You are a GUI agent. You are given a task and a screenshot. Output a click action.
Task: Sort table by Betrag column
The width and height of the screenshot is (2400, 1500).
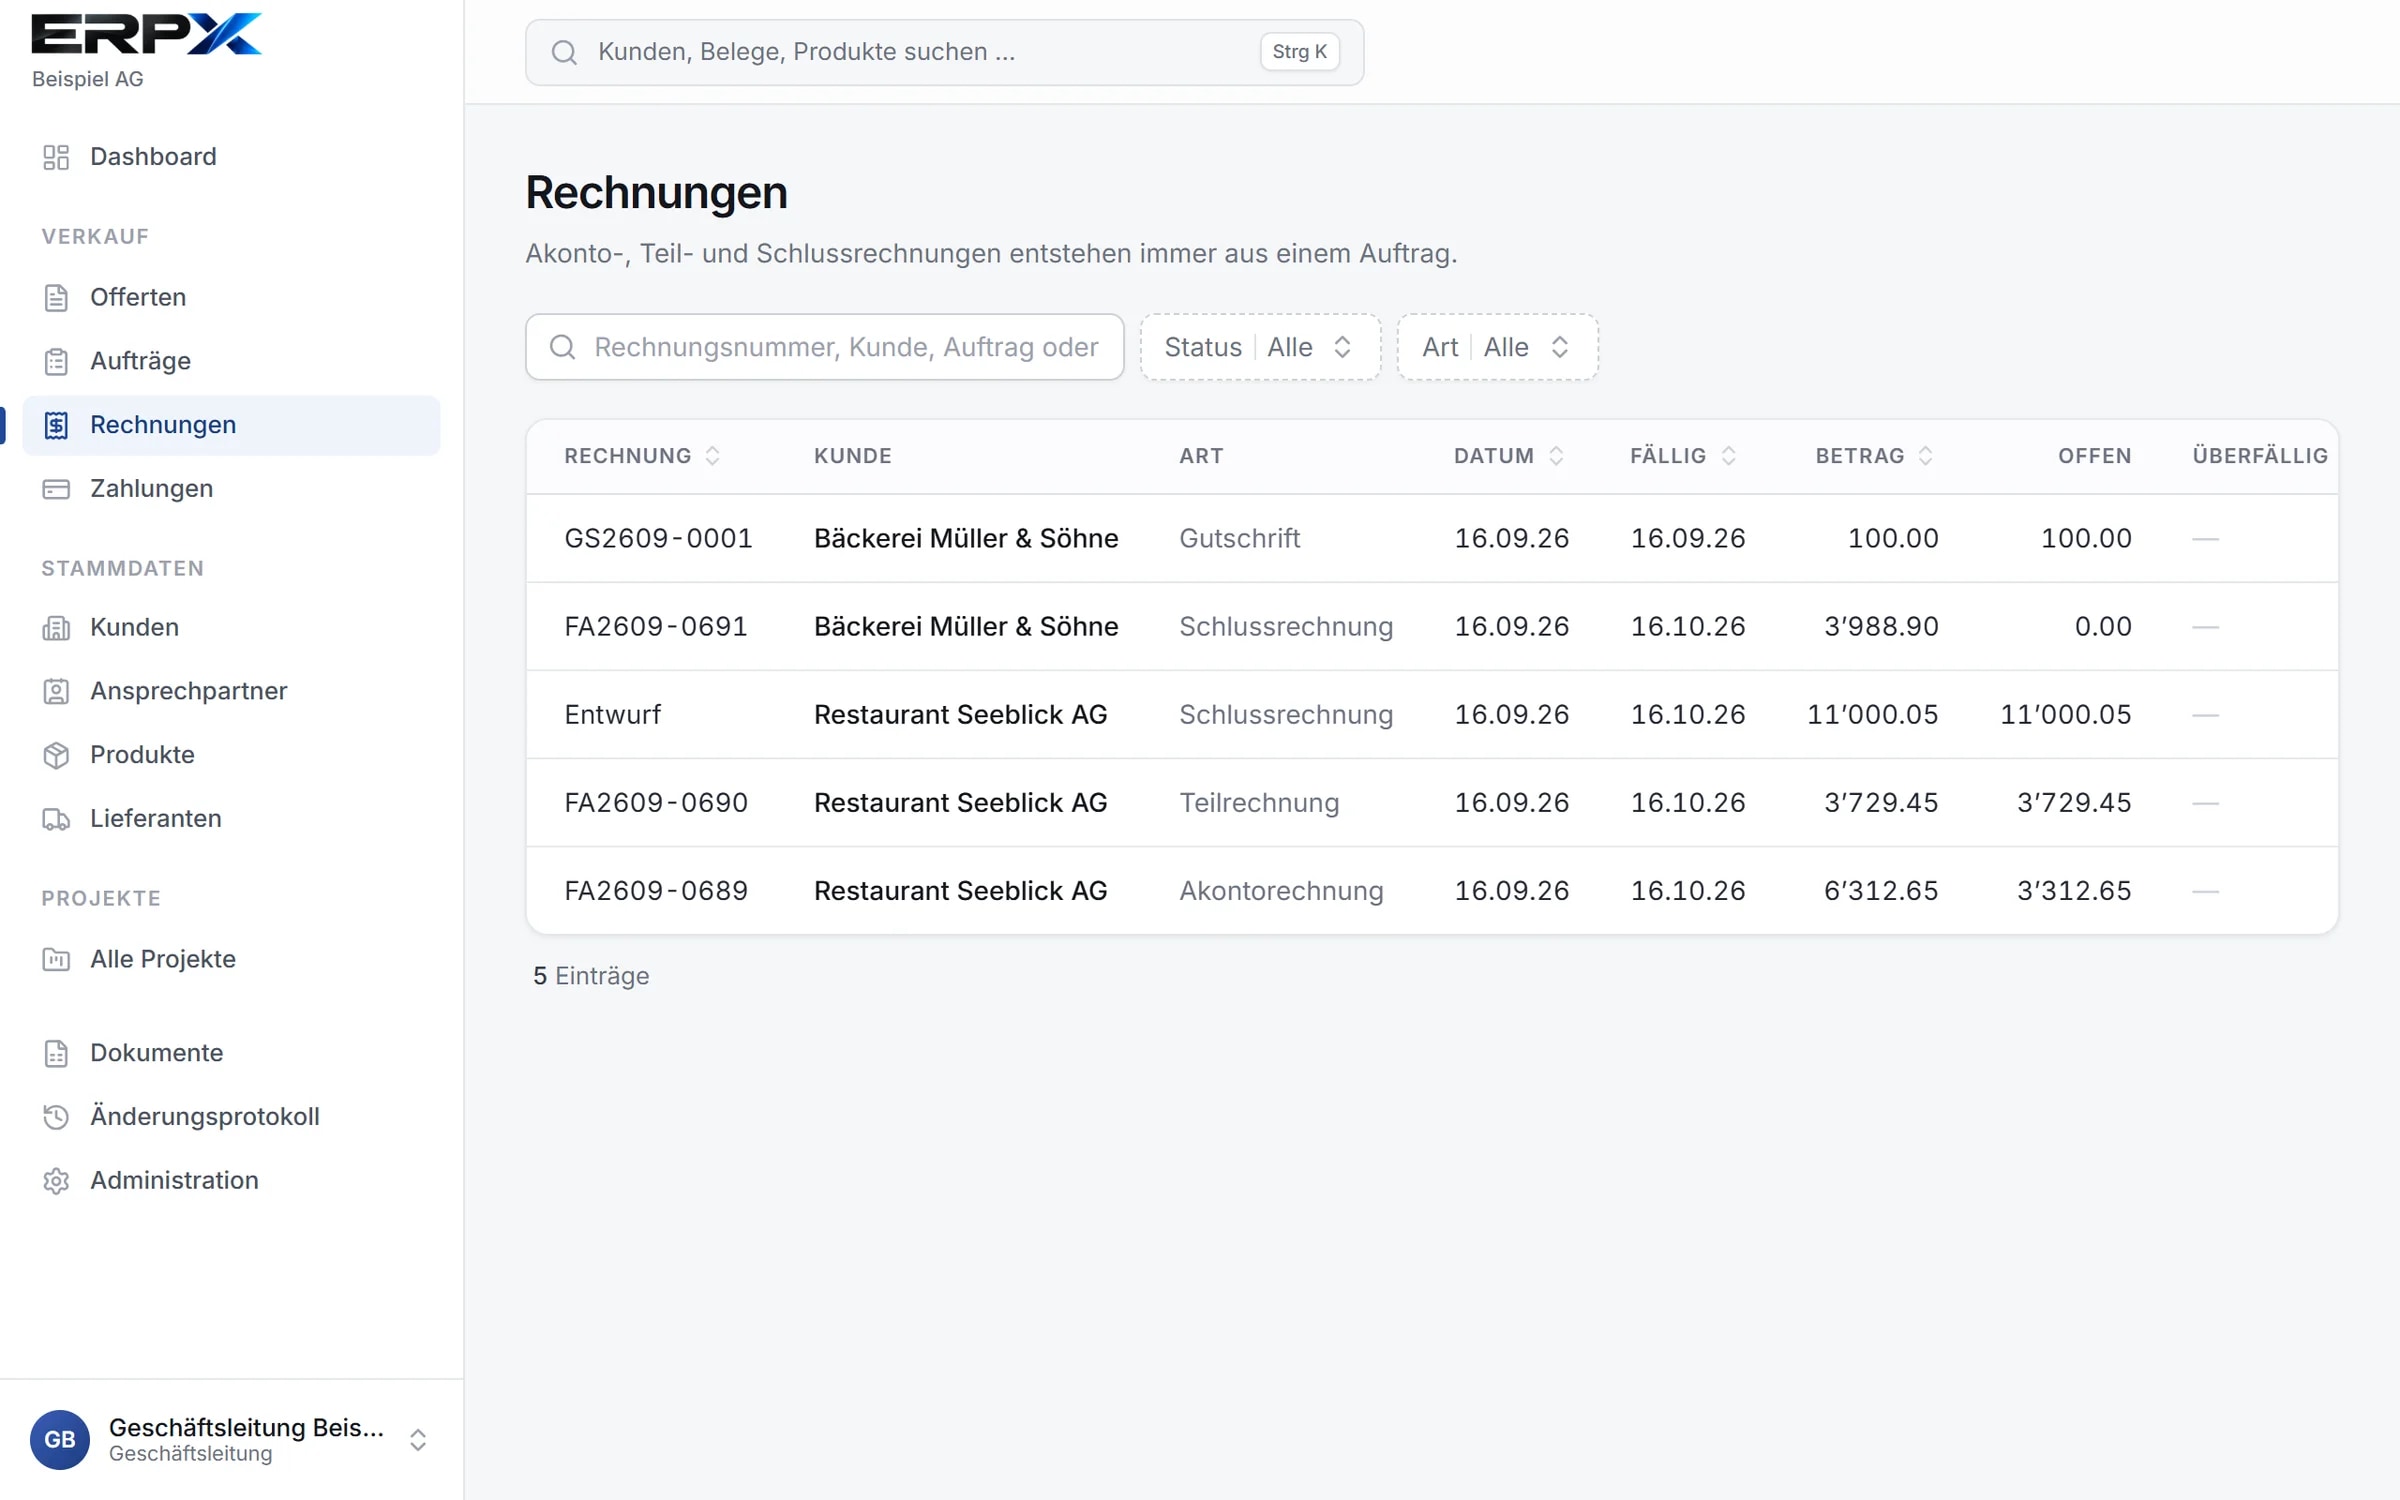point(1875,456)
